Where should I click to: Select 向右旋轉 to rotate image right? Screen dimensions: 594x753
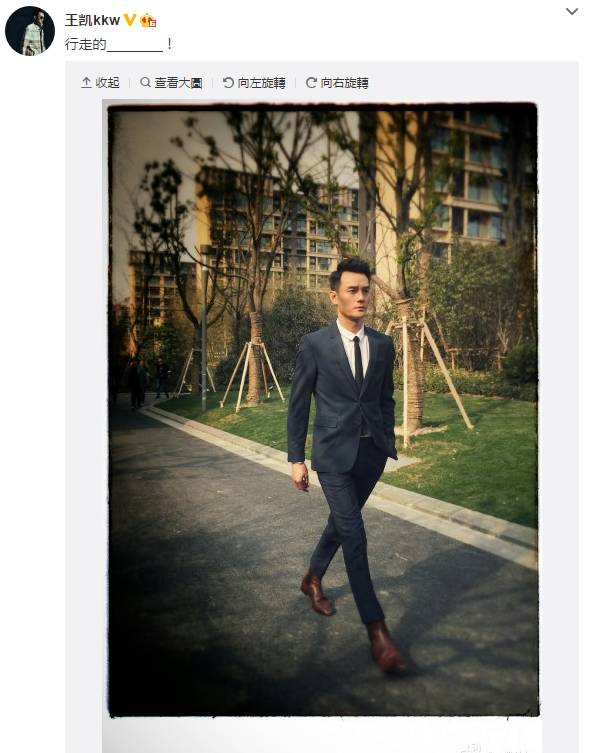coord(344,83)
